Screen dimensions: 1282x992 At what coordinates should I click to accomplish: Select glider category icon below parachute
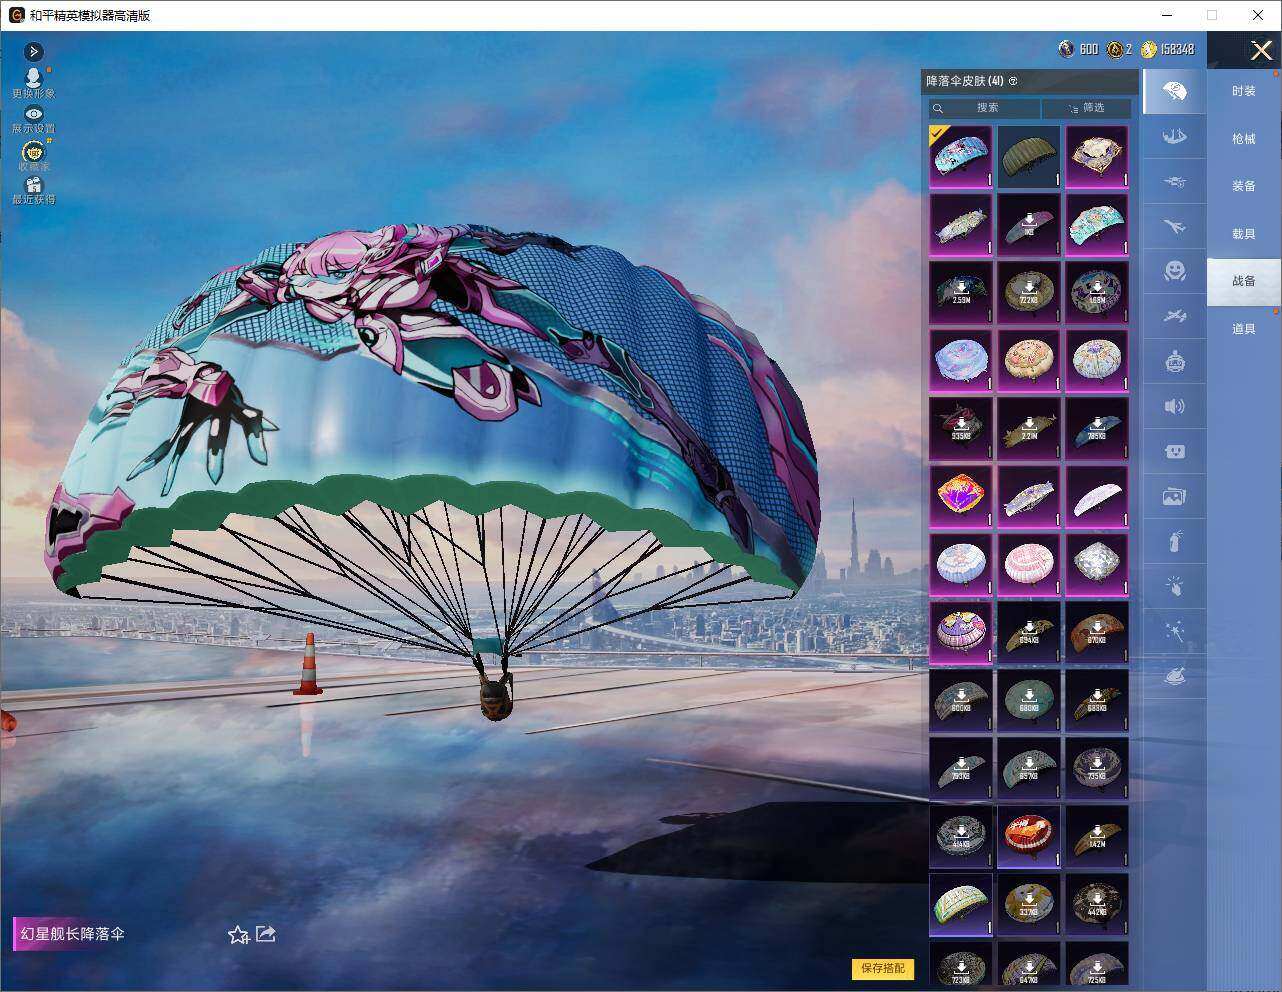(1174, 137)
